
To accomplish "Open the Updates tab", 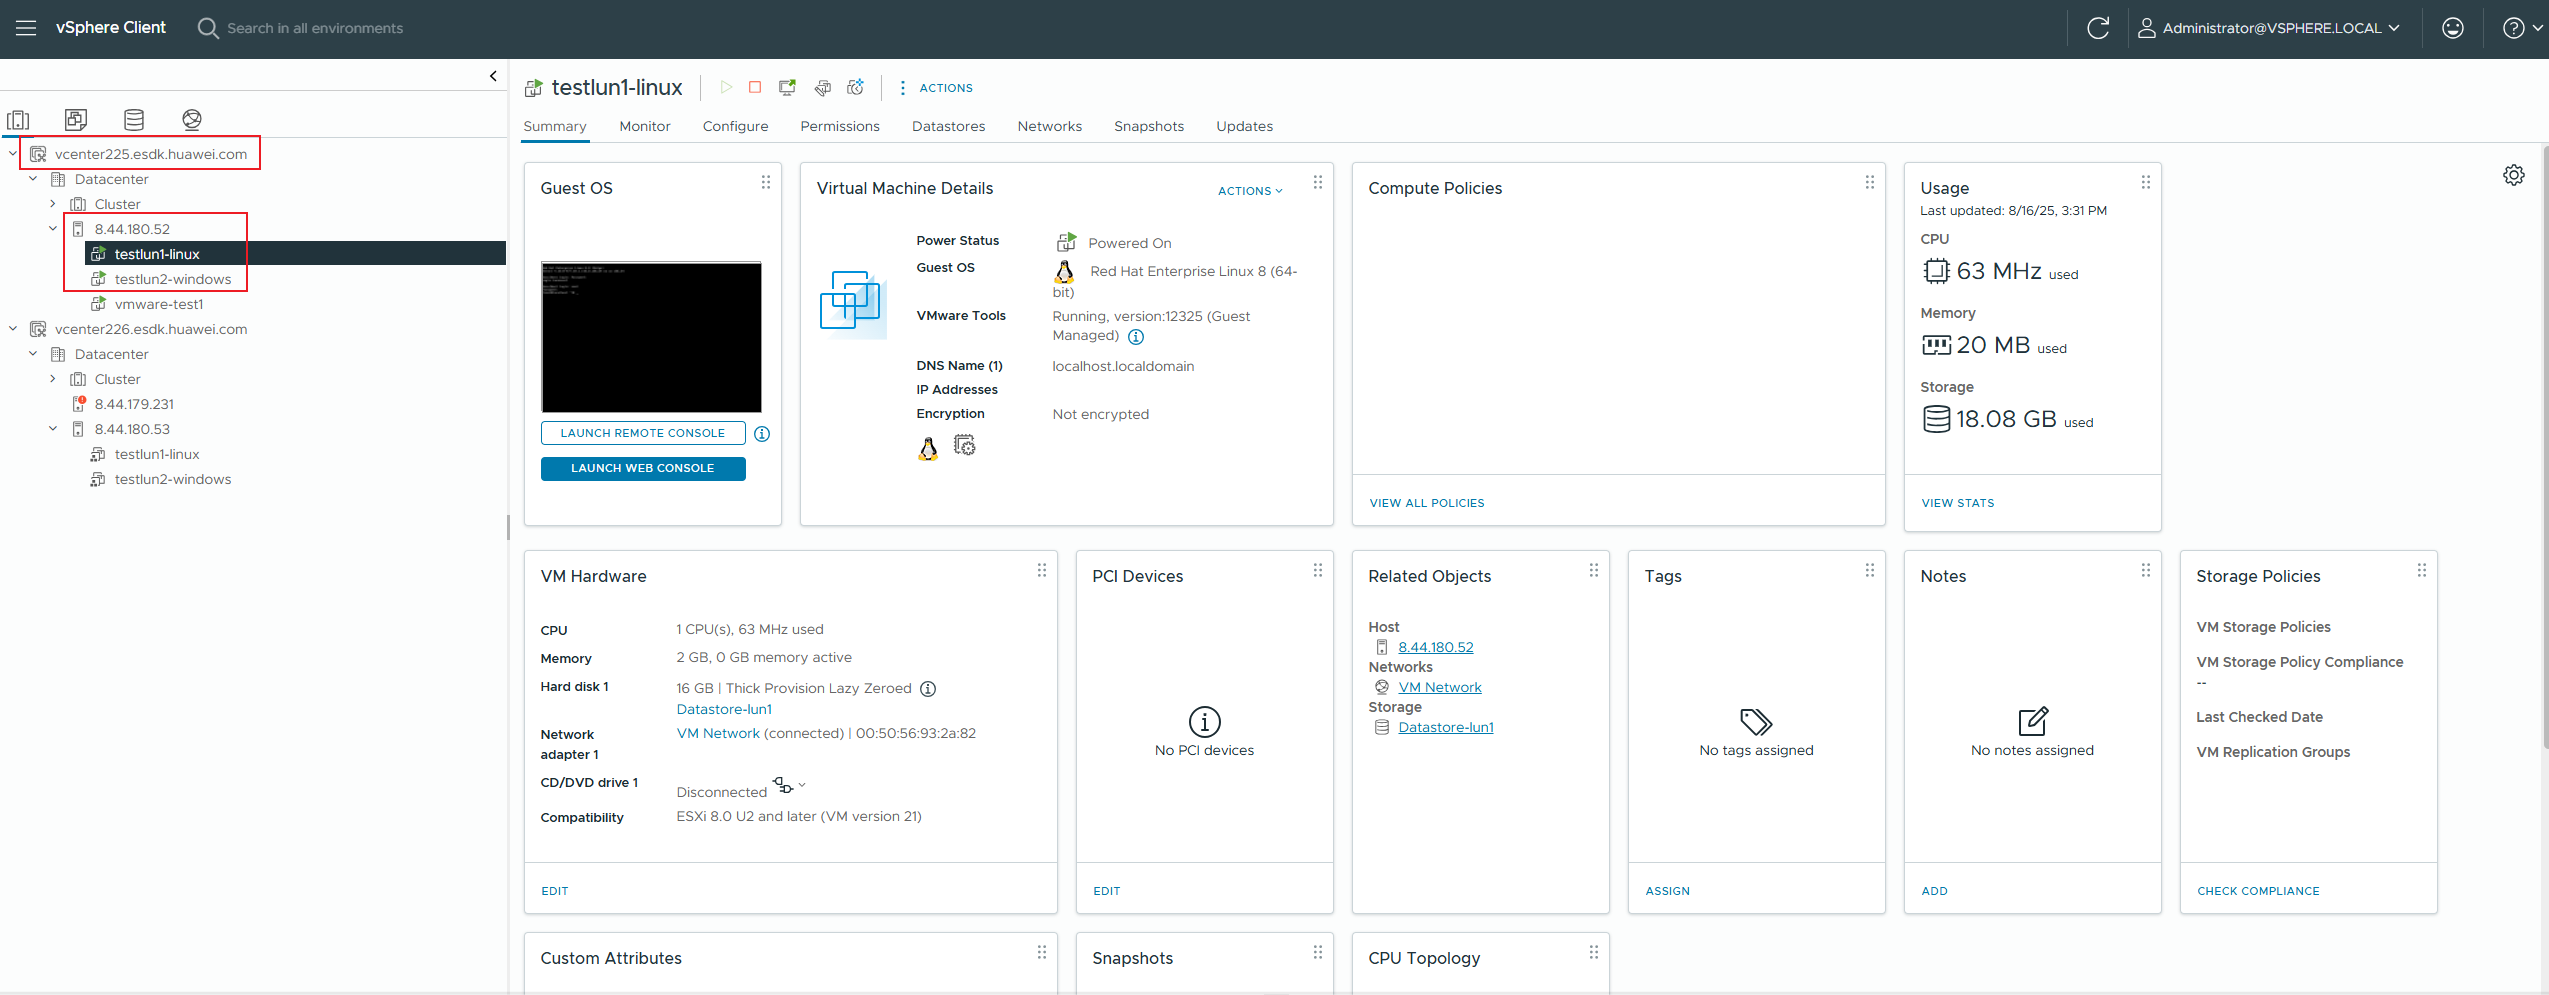I will [1244, 127].
